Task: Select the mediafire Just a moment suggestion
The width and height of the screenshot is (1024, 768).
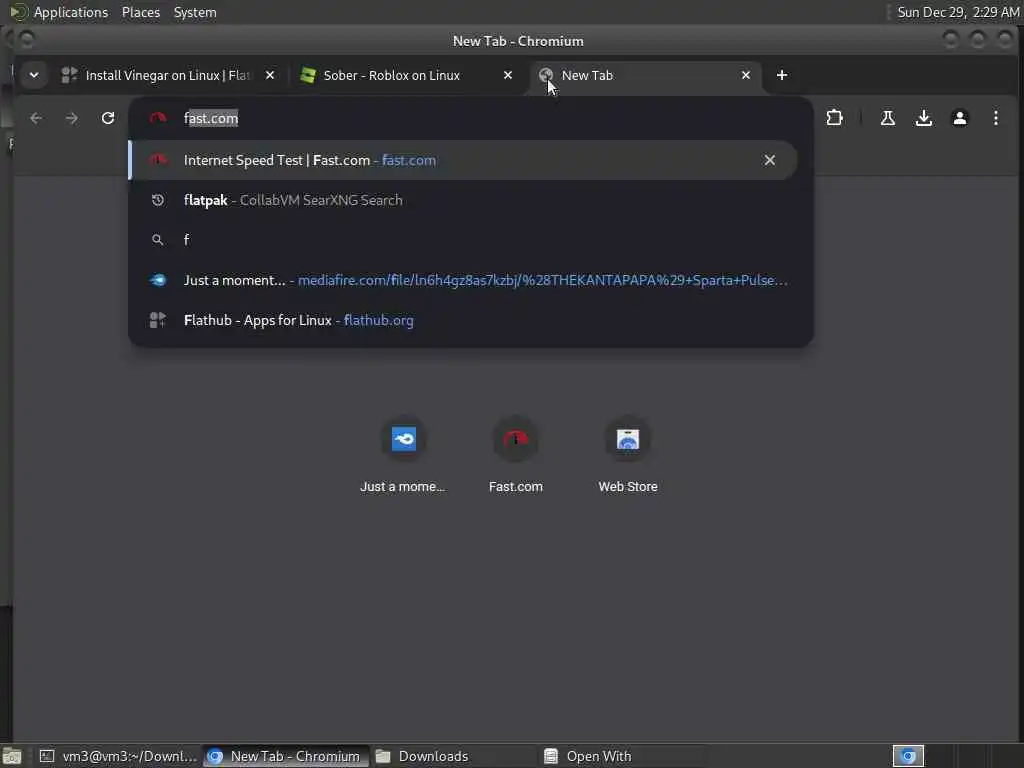Action: (462, 280)
